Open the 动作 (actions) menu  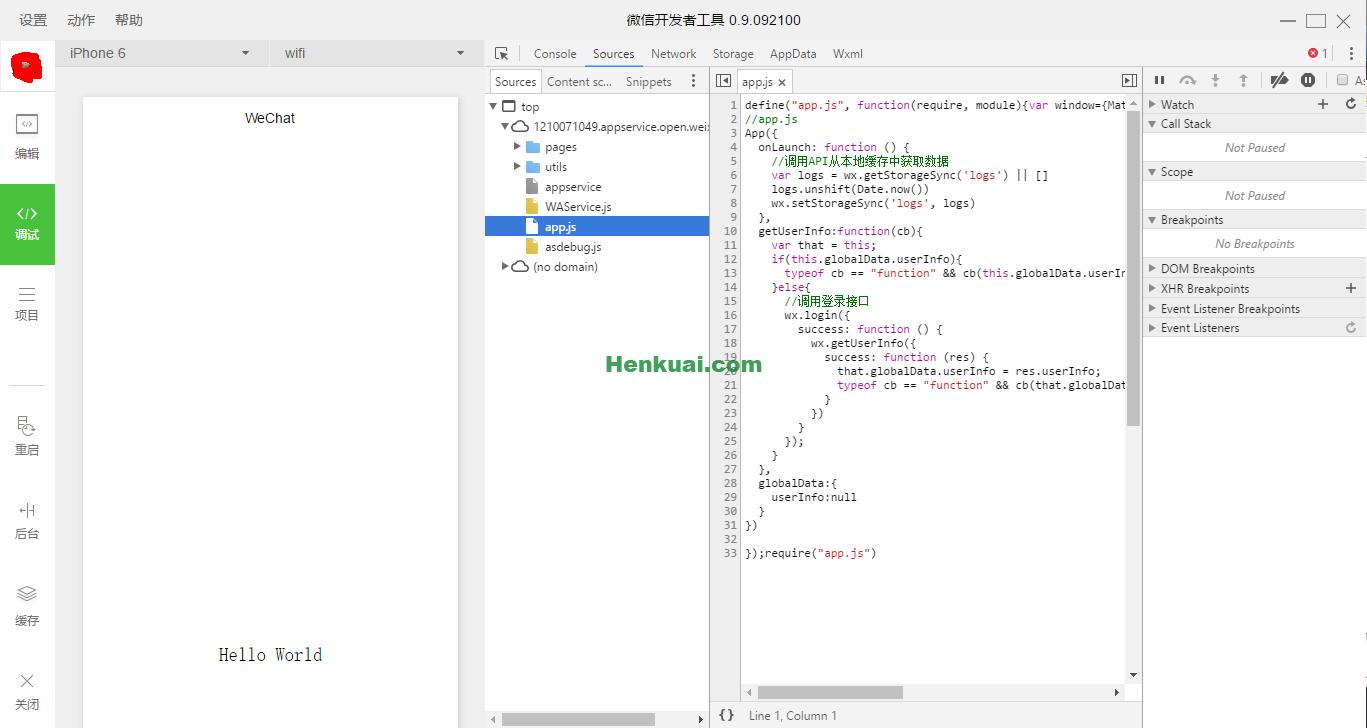pos(81,20)
